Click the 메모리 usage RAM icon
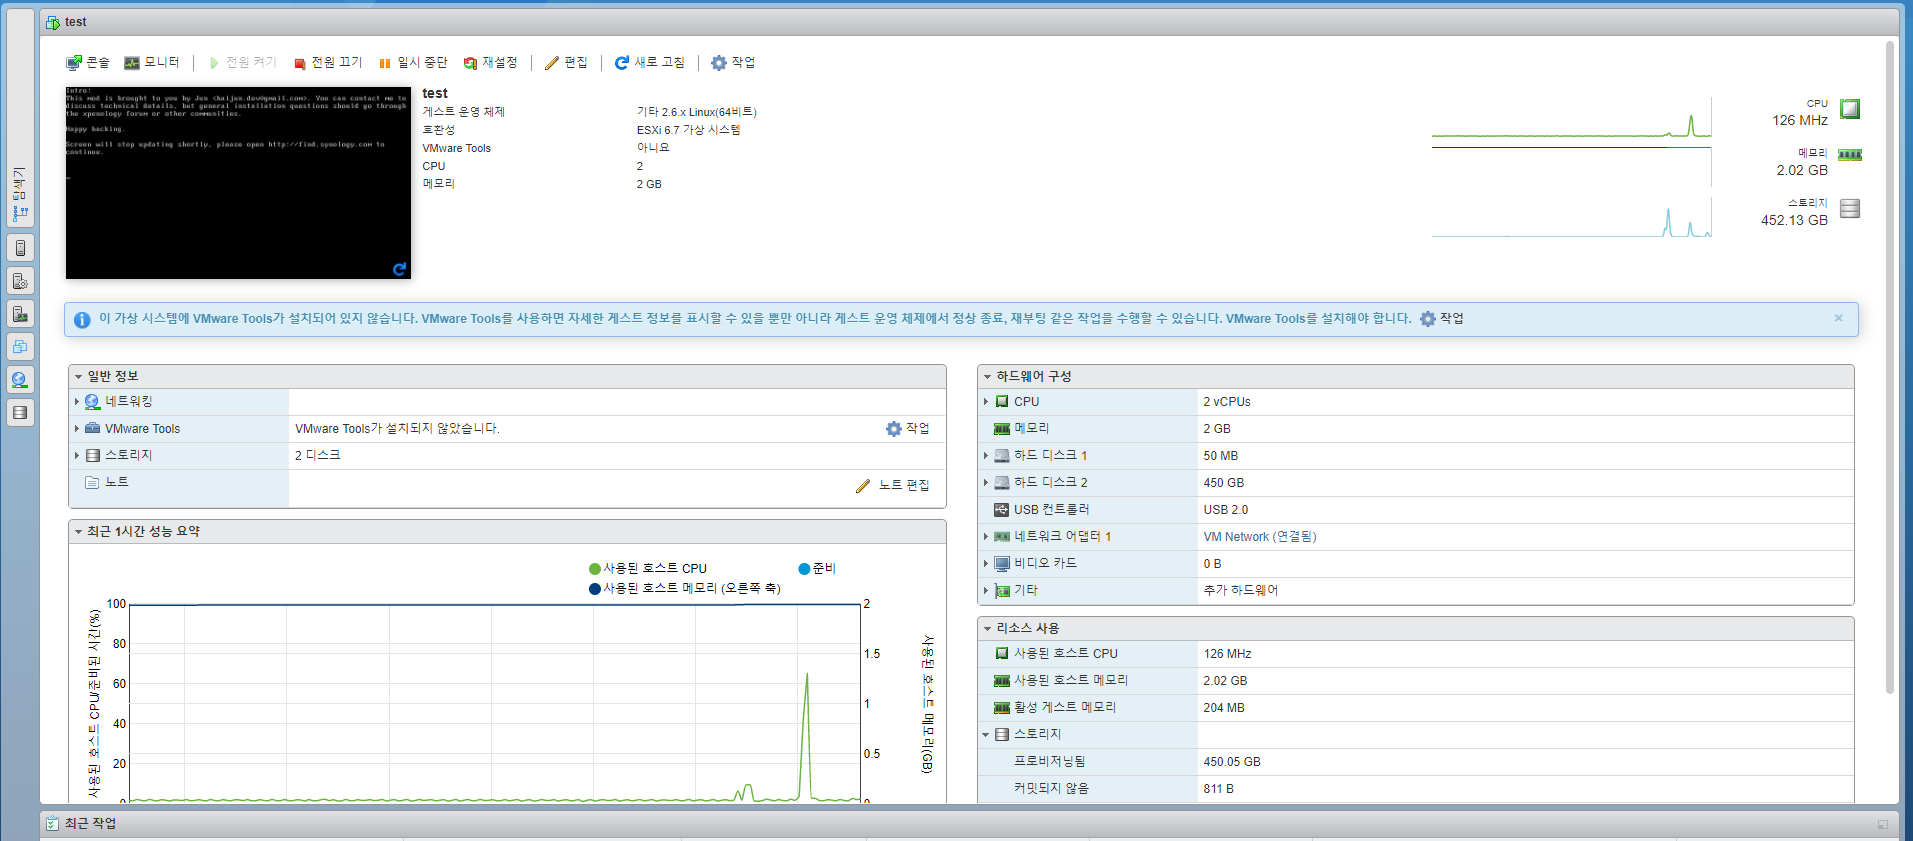 click(x=1850, y=155)
